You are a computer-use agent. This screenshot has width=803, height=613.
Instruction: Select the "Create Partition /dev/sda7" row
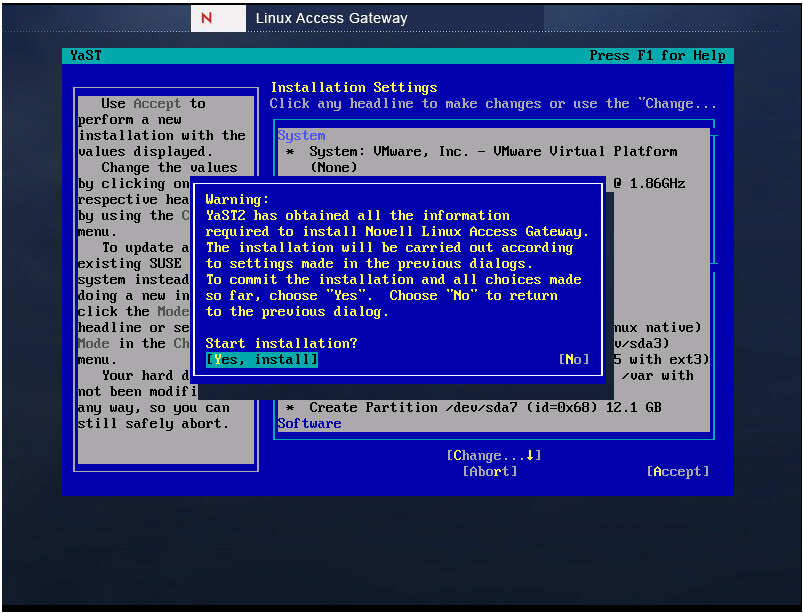(474, 408)
